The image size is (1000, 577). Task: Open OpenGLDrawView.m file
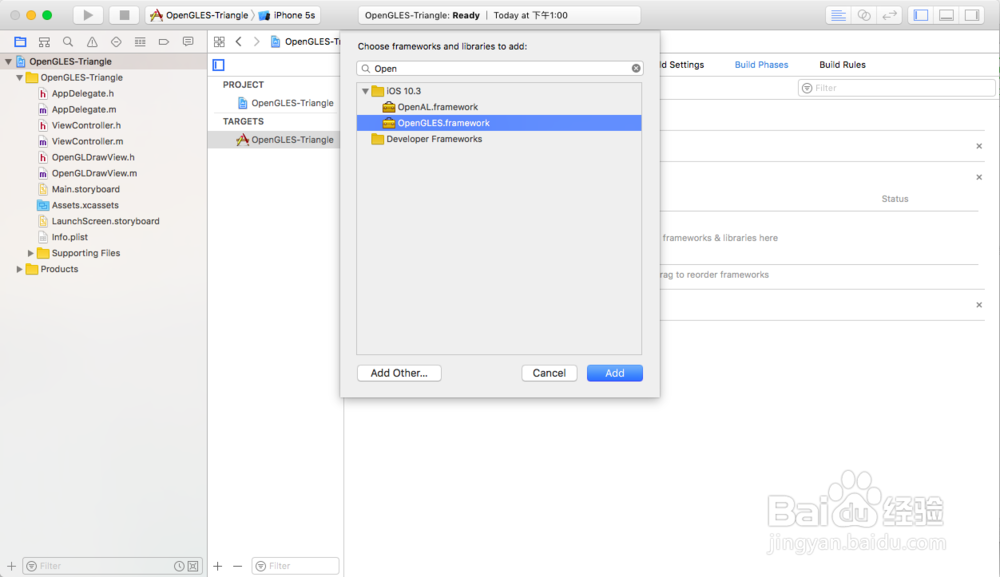pyautogui.click(x=94, y=173)
